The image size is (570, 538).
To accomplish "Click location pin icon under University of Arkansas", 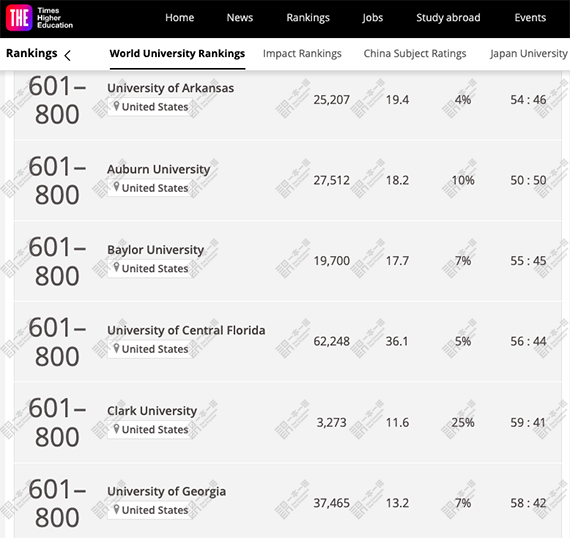I will (x=116, y=106).
